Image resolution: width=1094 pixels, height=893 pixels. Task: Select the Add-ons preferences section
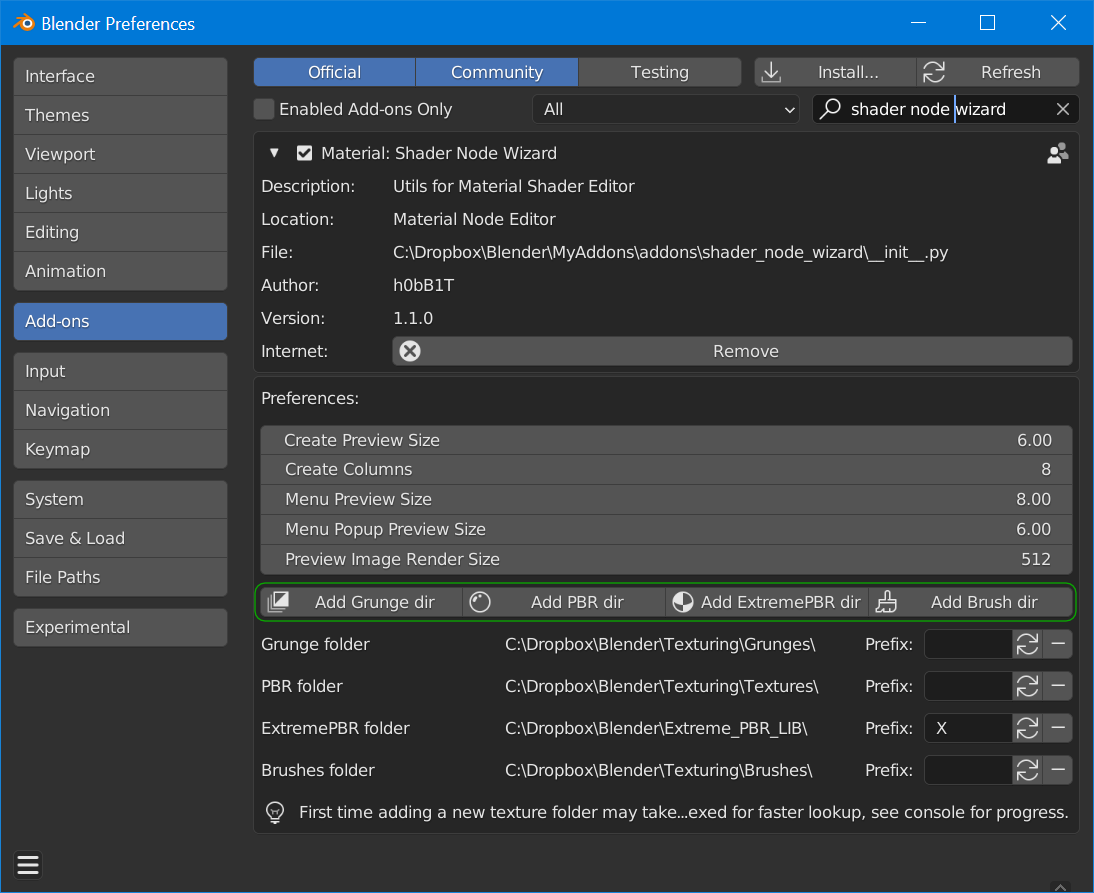(x=120, y=321)
